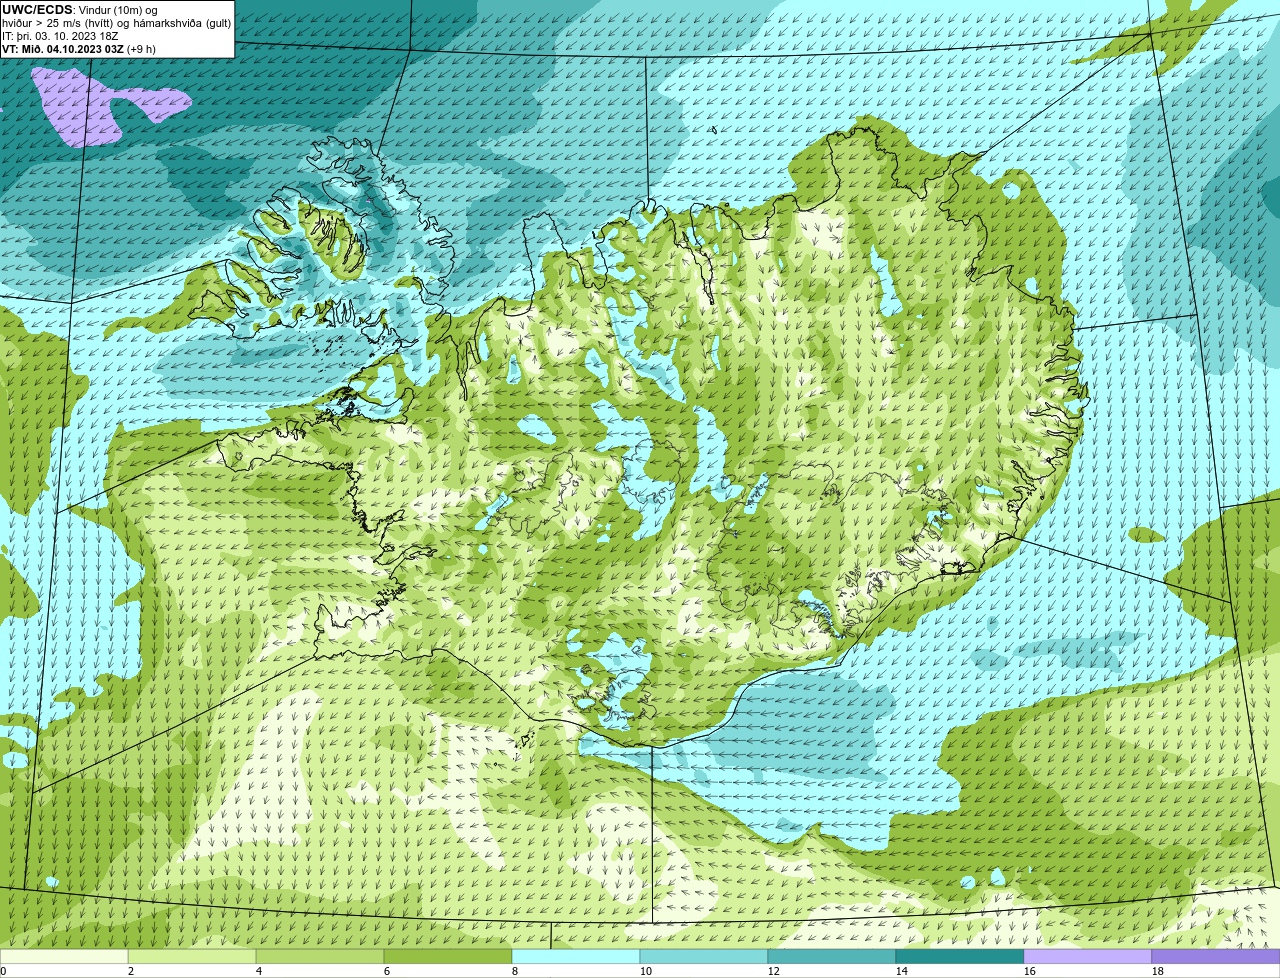The height and width of the screenshot is (978, 1280).
Task: Click the medium green 4–6 m/s legend swatch
Action: coord(320,957)
